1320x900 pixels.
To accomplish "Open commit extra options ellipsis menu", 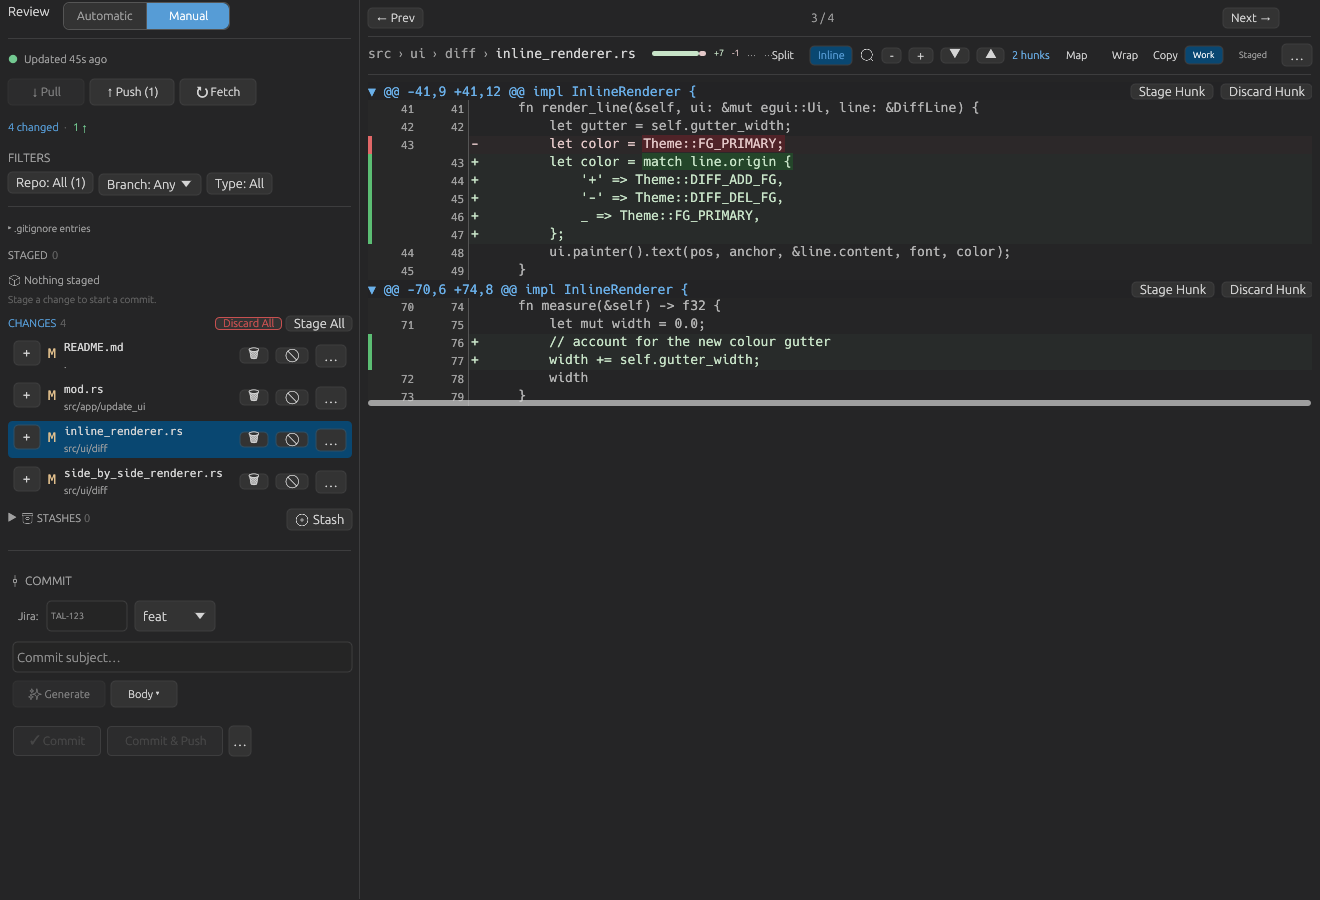I will tap(240, 741).
